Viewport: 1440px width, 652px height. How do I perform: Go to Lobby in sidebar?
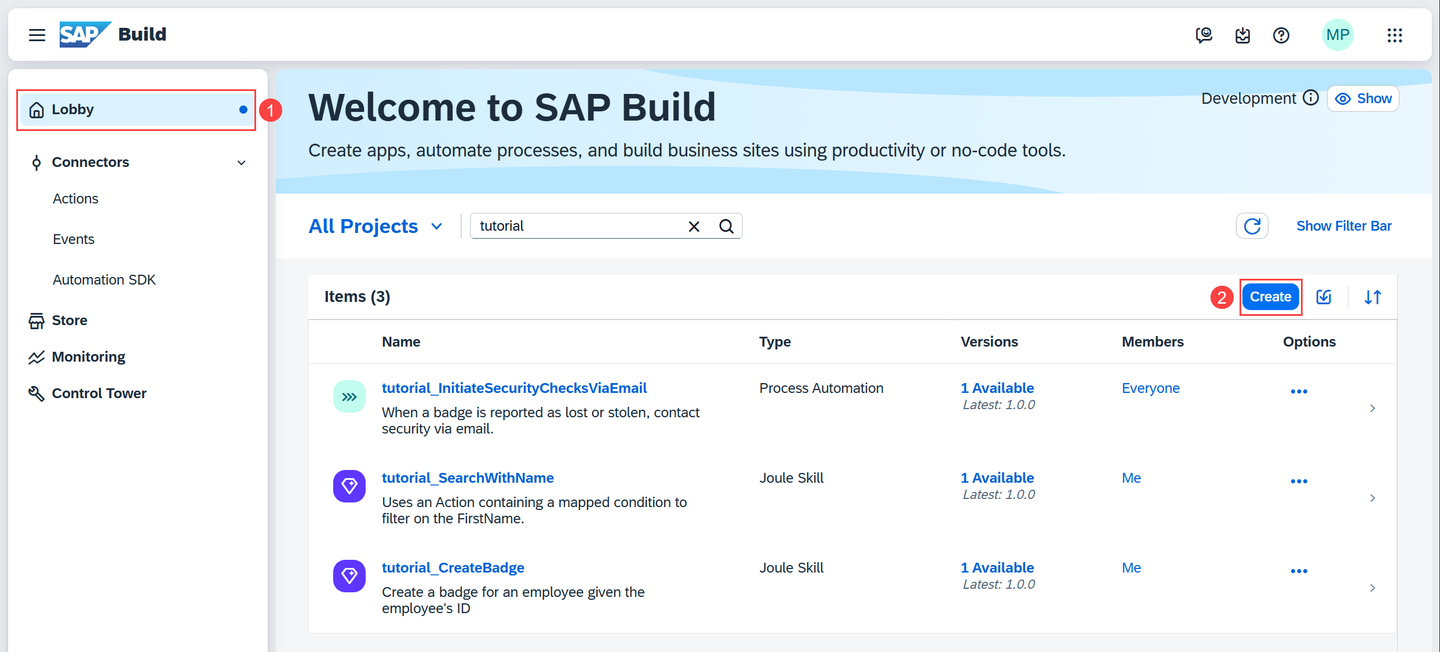pos(137,110)
